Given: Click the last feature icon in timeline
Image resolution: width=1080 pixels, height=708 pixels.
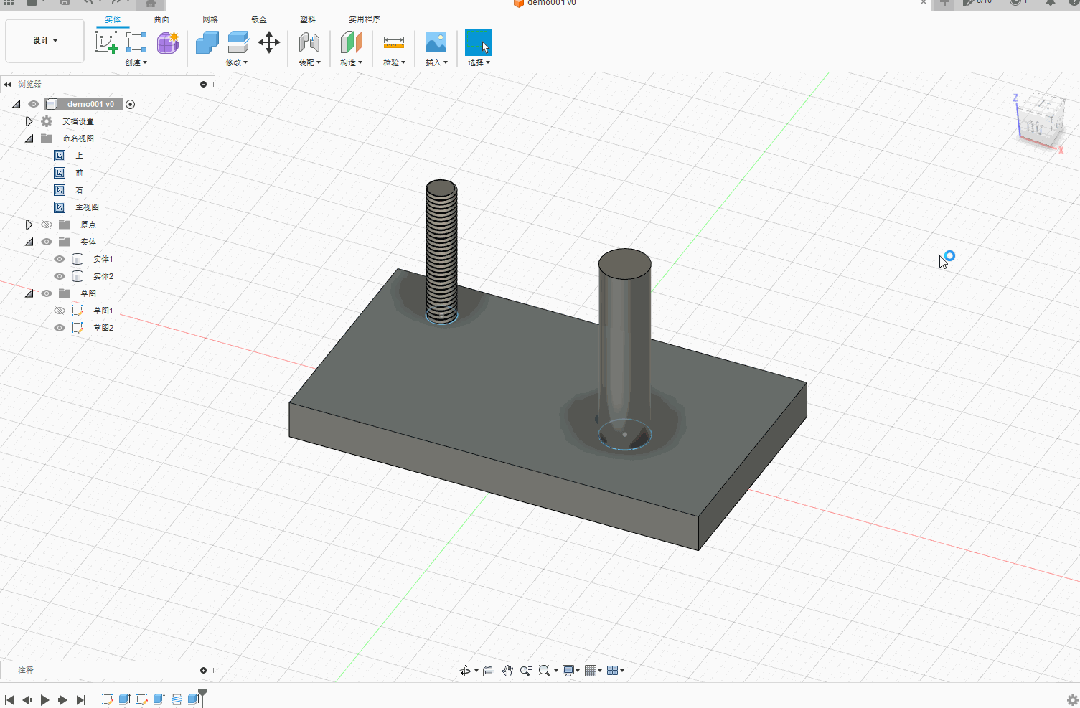Looking at the screenshot, I should (194, 699).
